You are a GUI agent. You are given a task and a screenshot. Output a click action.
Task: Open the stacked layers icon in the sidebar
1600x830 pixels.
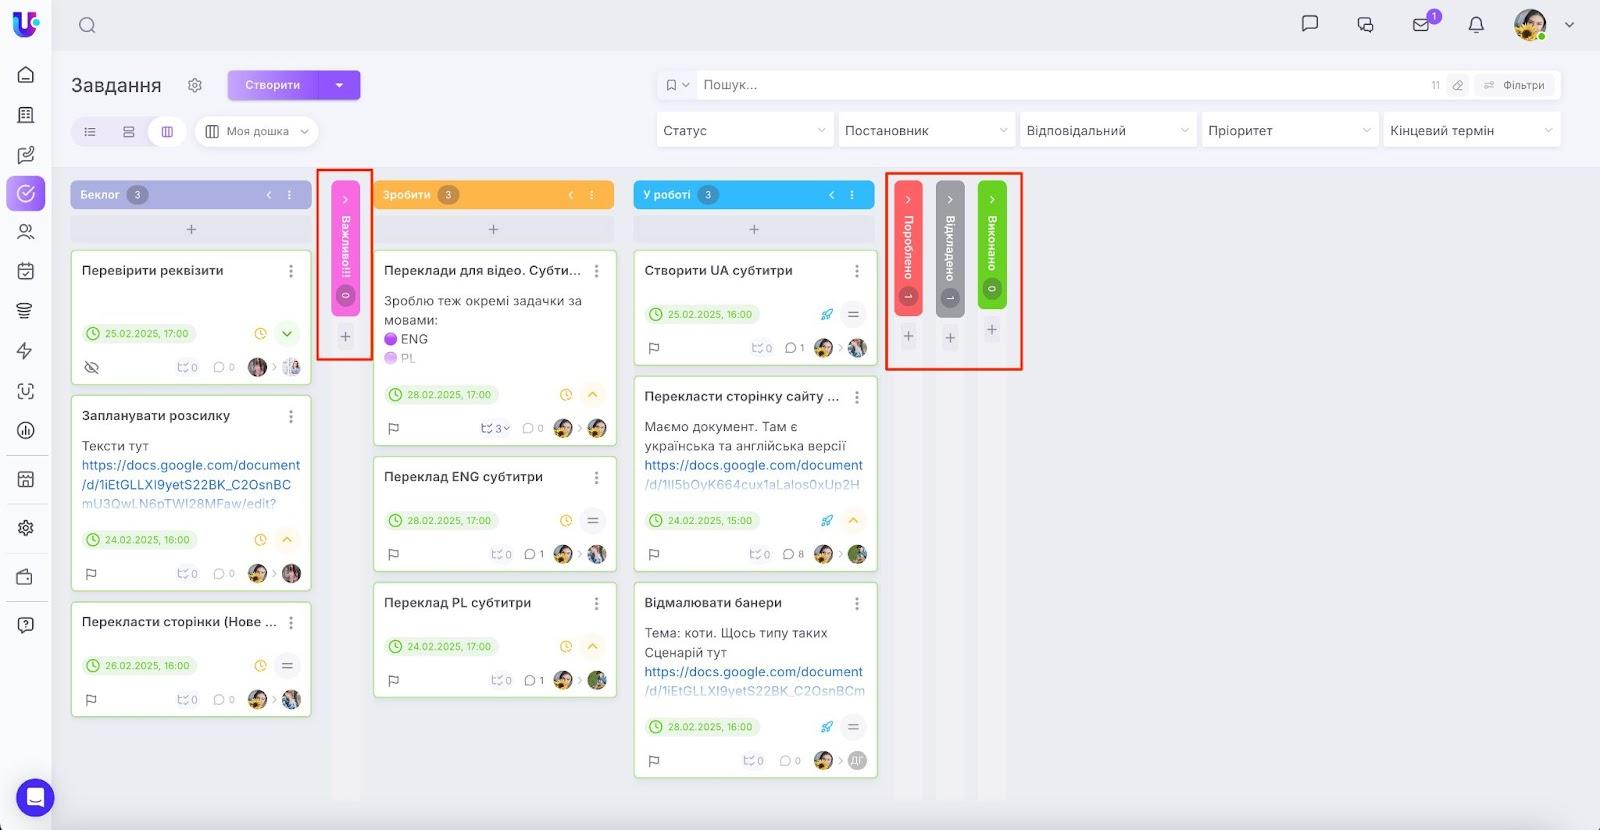tap(26, 311)
